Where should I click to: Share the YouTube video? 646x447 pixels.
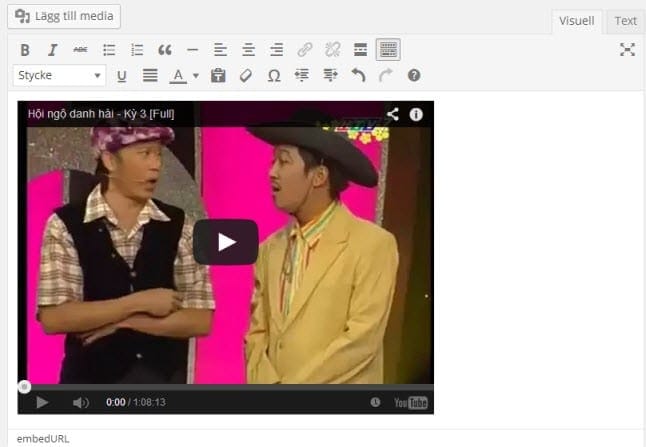(x=393, y=114)
